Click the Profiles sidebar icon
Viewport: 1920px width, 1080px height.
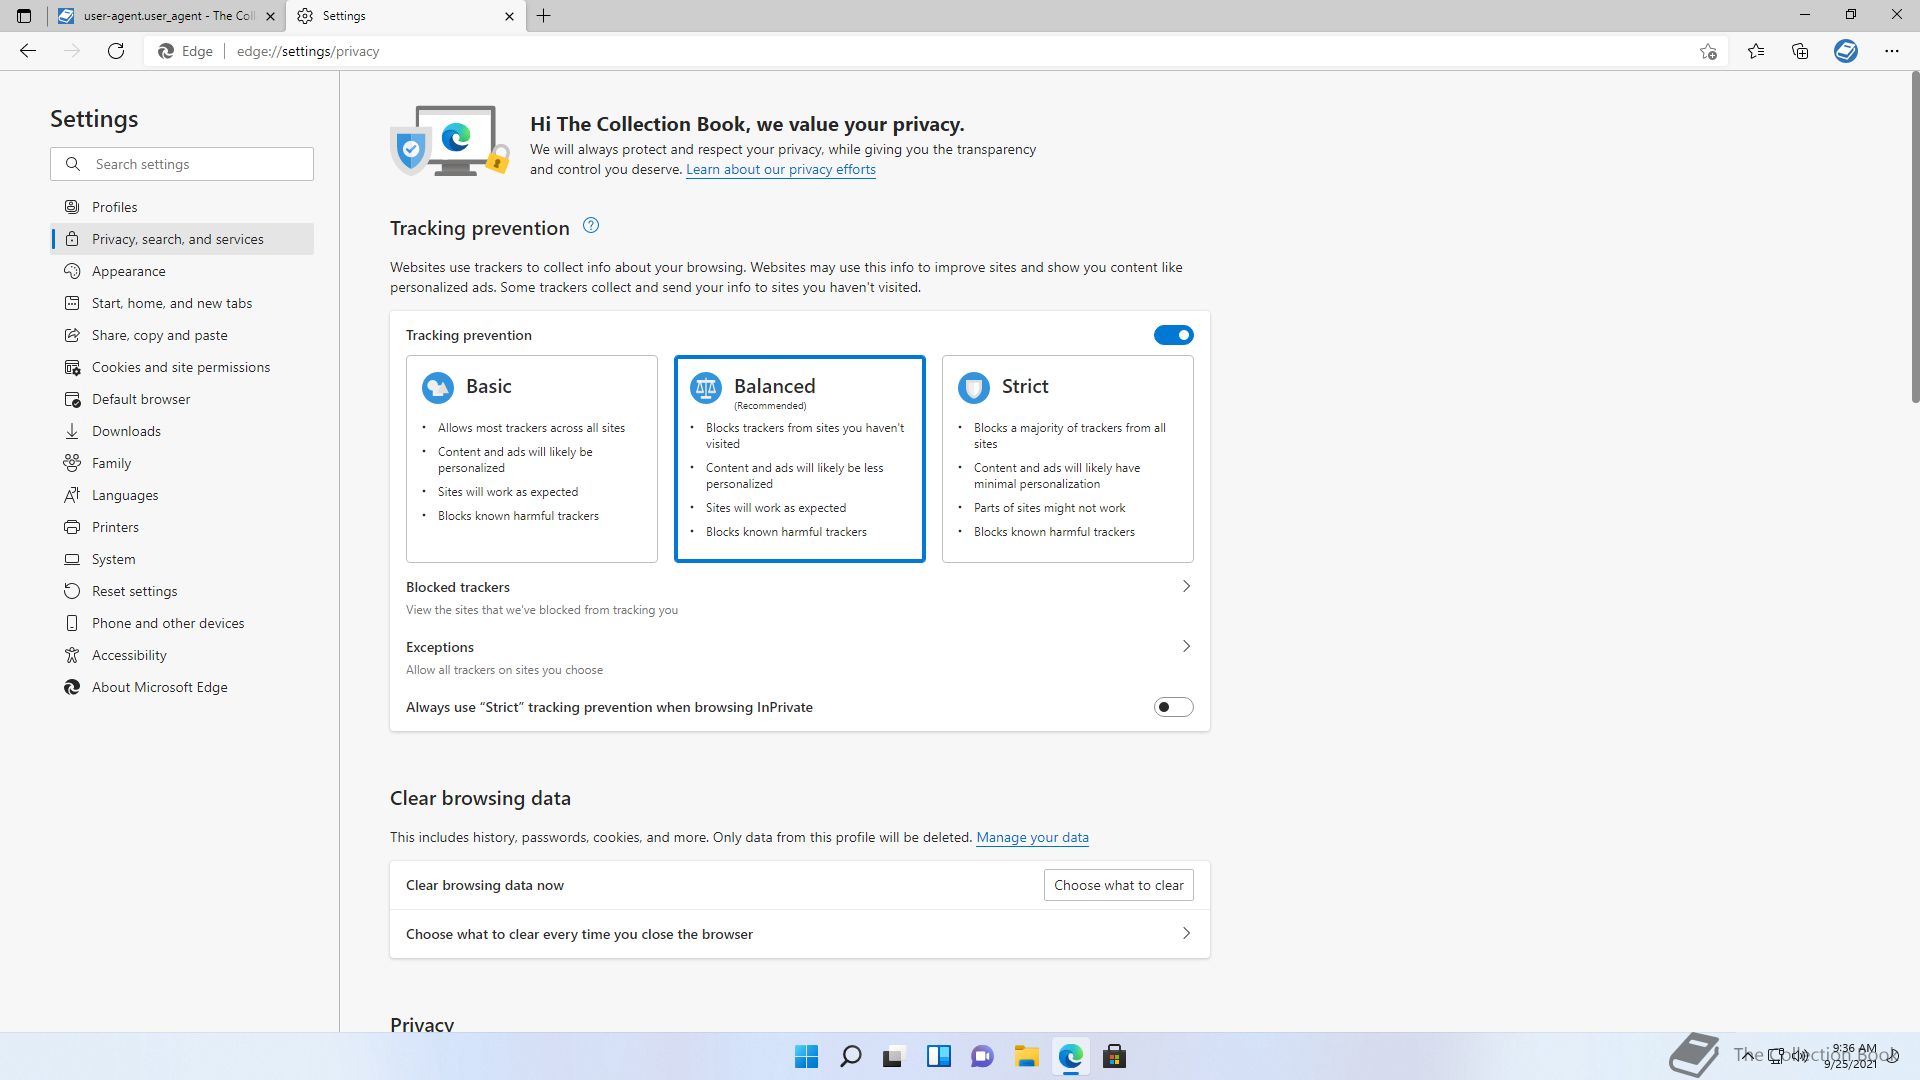(x=72, y=207)
